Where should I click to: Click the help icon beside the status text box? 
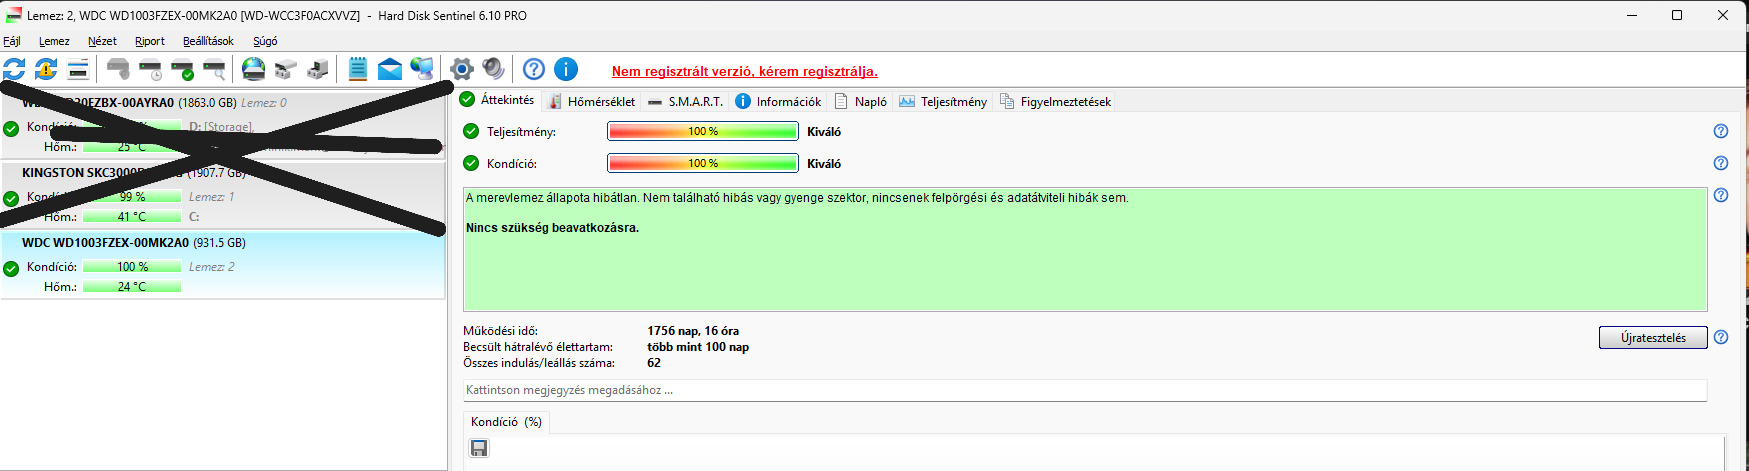[x=1721, y=195]
